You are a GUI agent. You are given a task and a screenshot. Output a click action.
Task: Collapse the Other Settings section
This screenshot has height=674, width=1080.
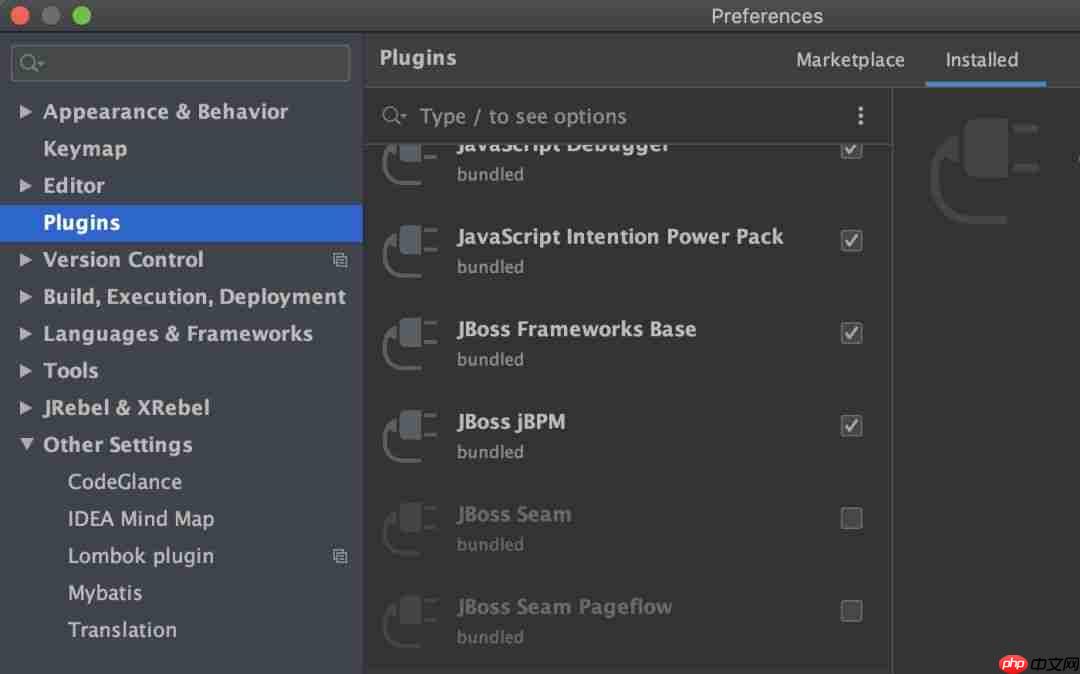click(26, 444)
